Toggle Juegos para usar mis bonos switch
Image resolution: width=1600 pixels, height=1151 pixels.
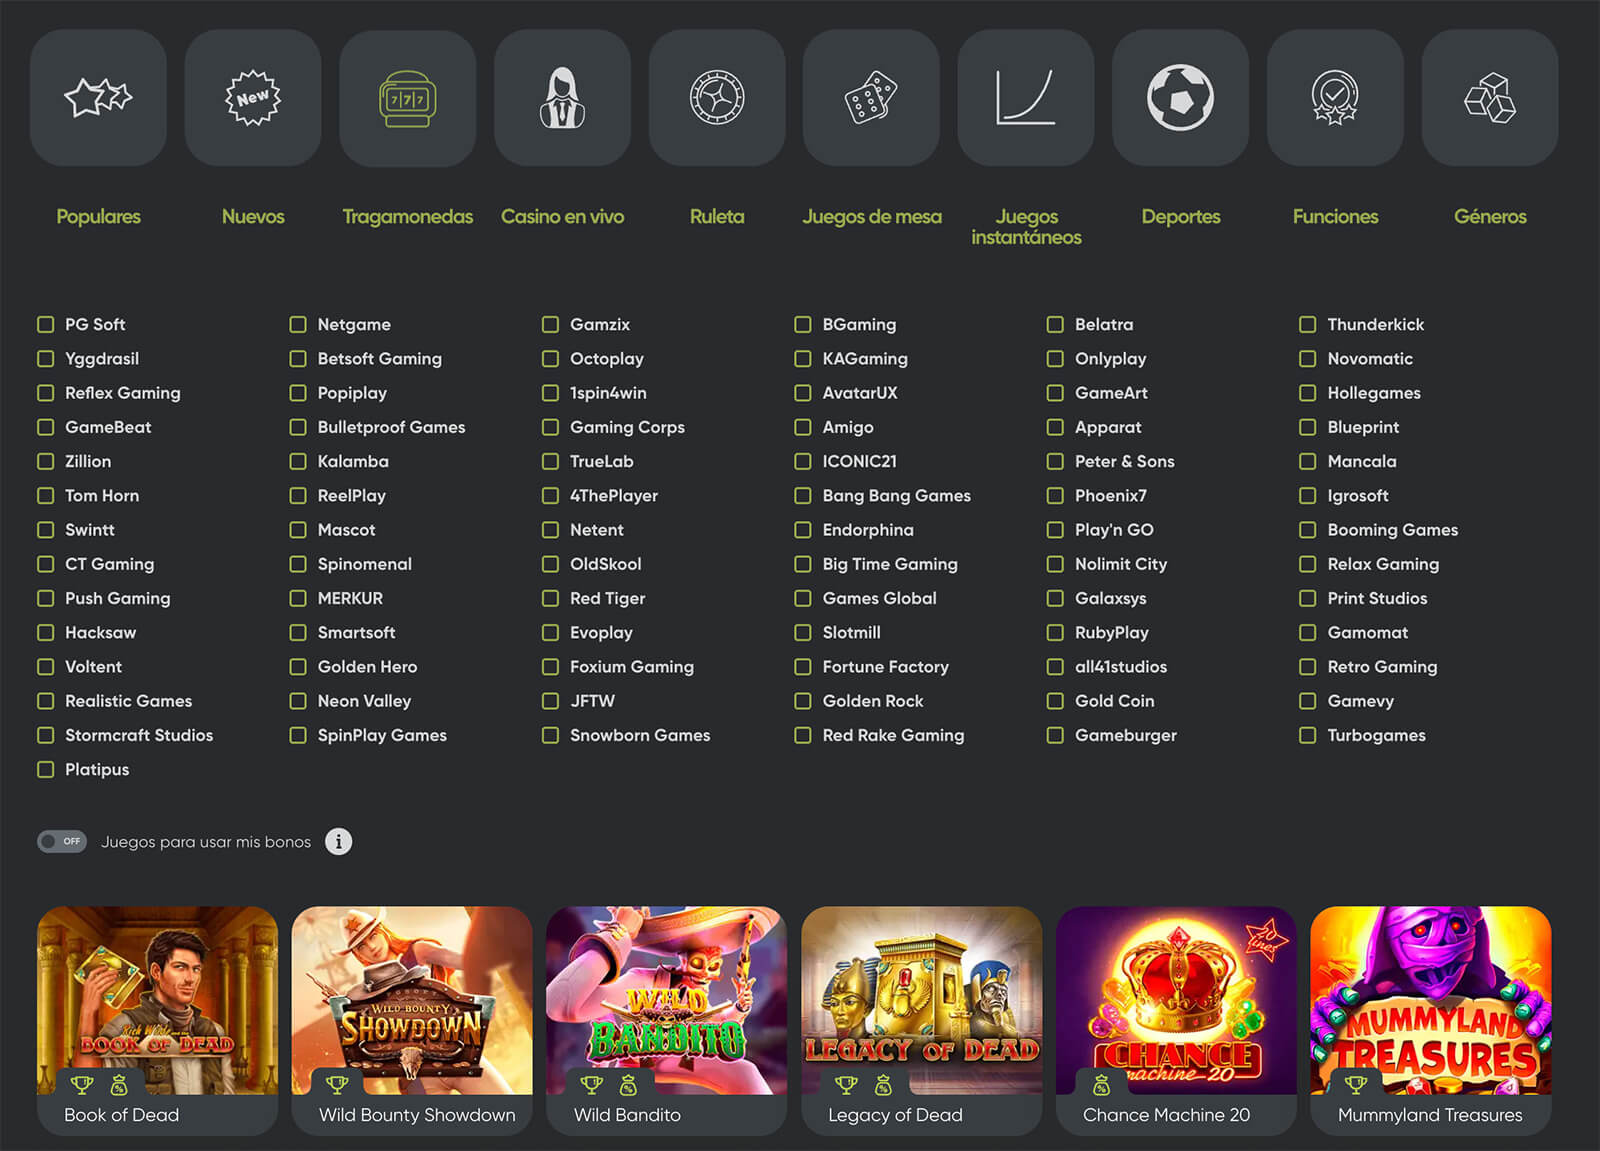(x=62, y=842)
